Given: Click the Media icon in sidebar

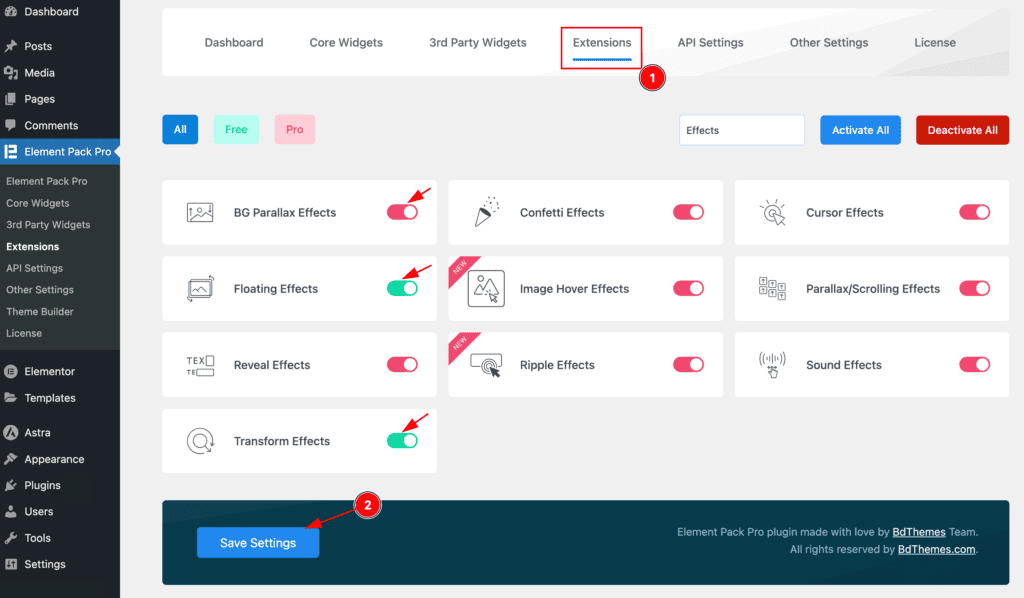Looking at the screenshot, I should click(x=10, y=73).
